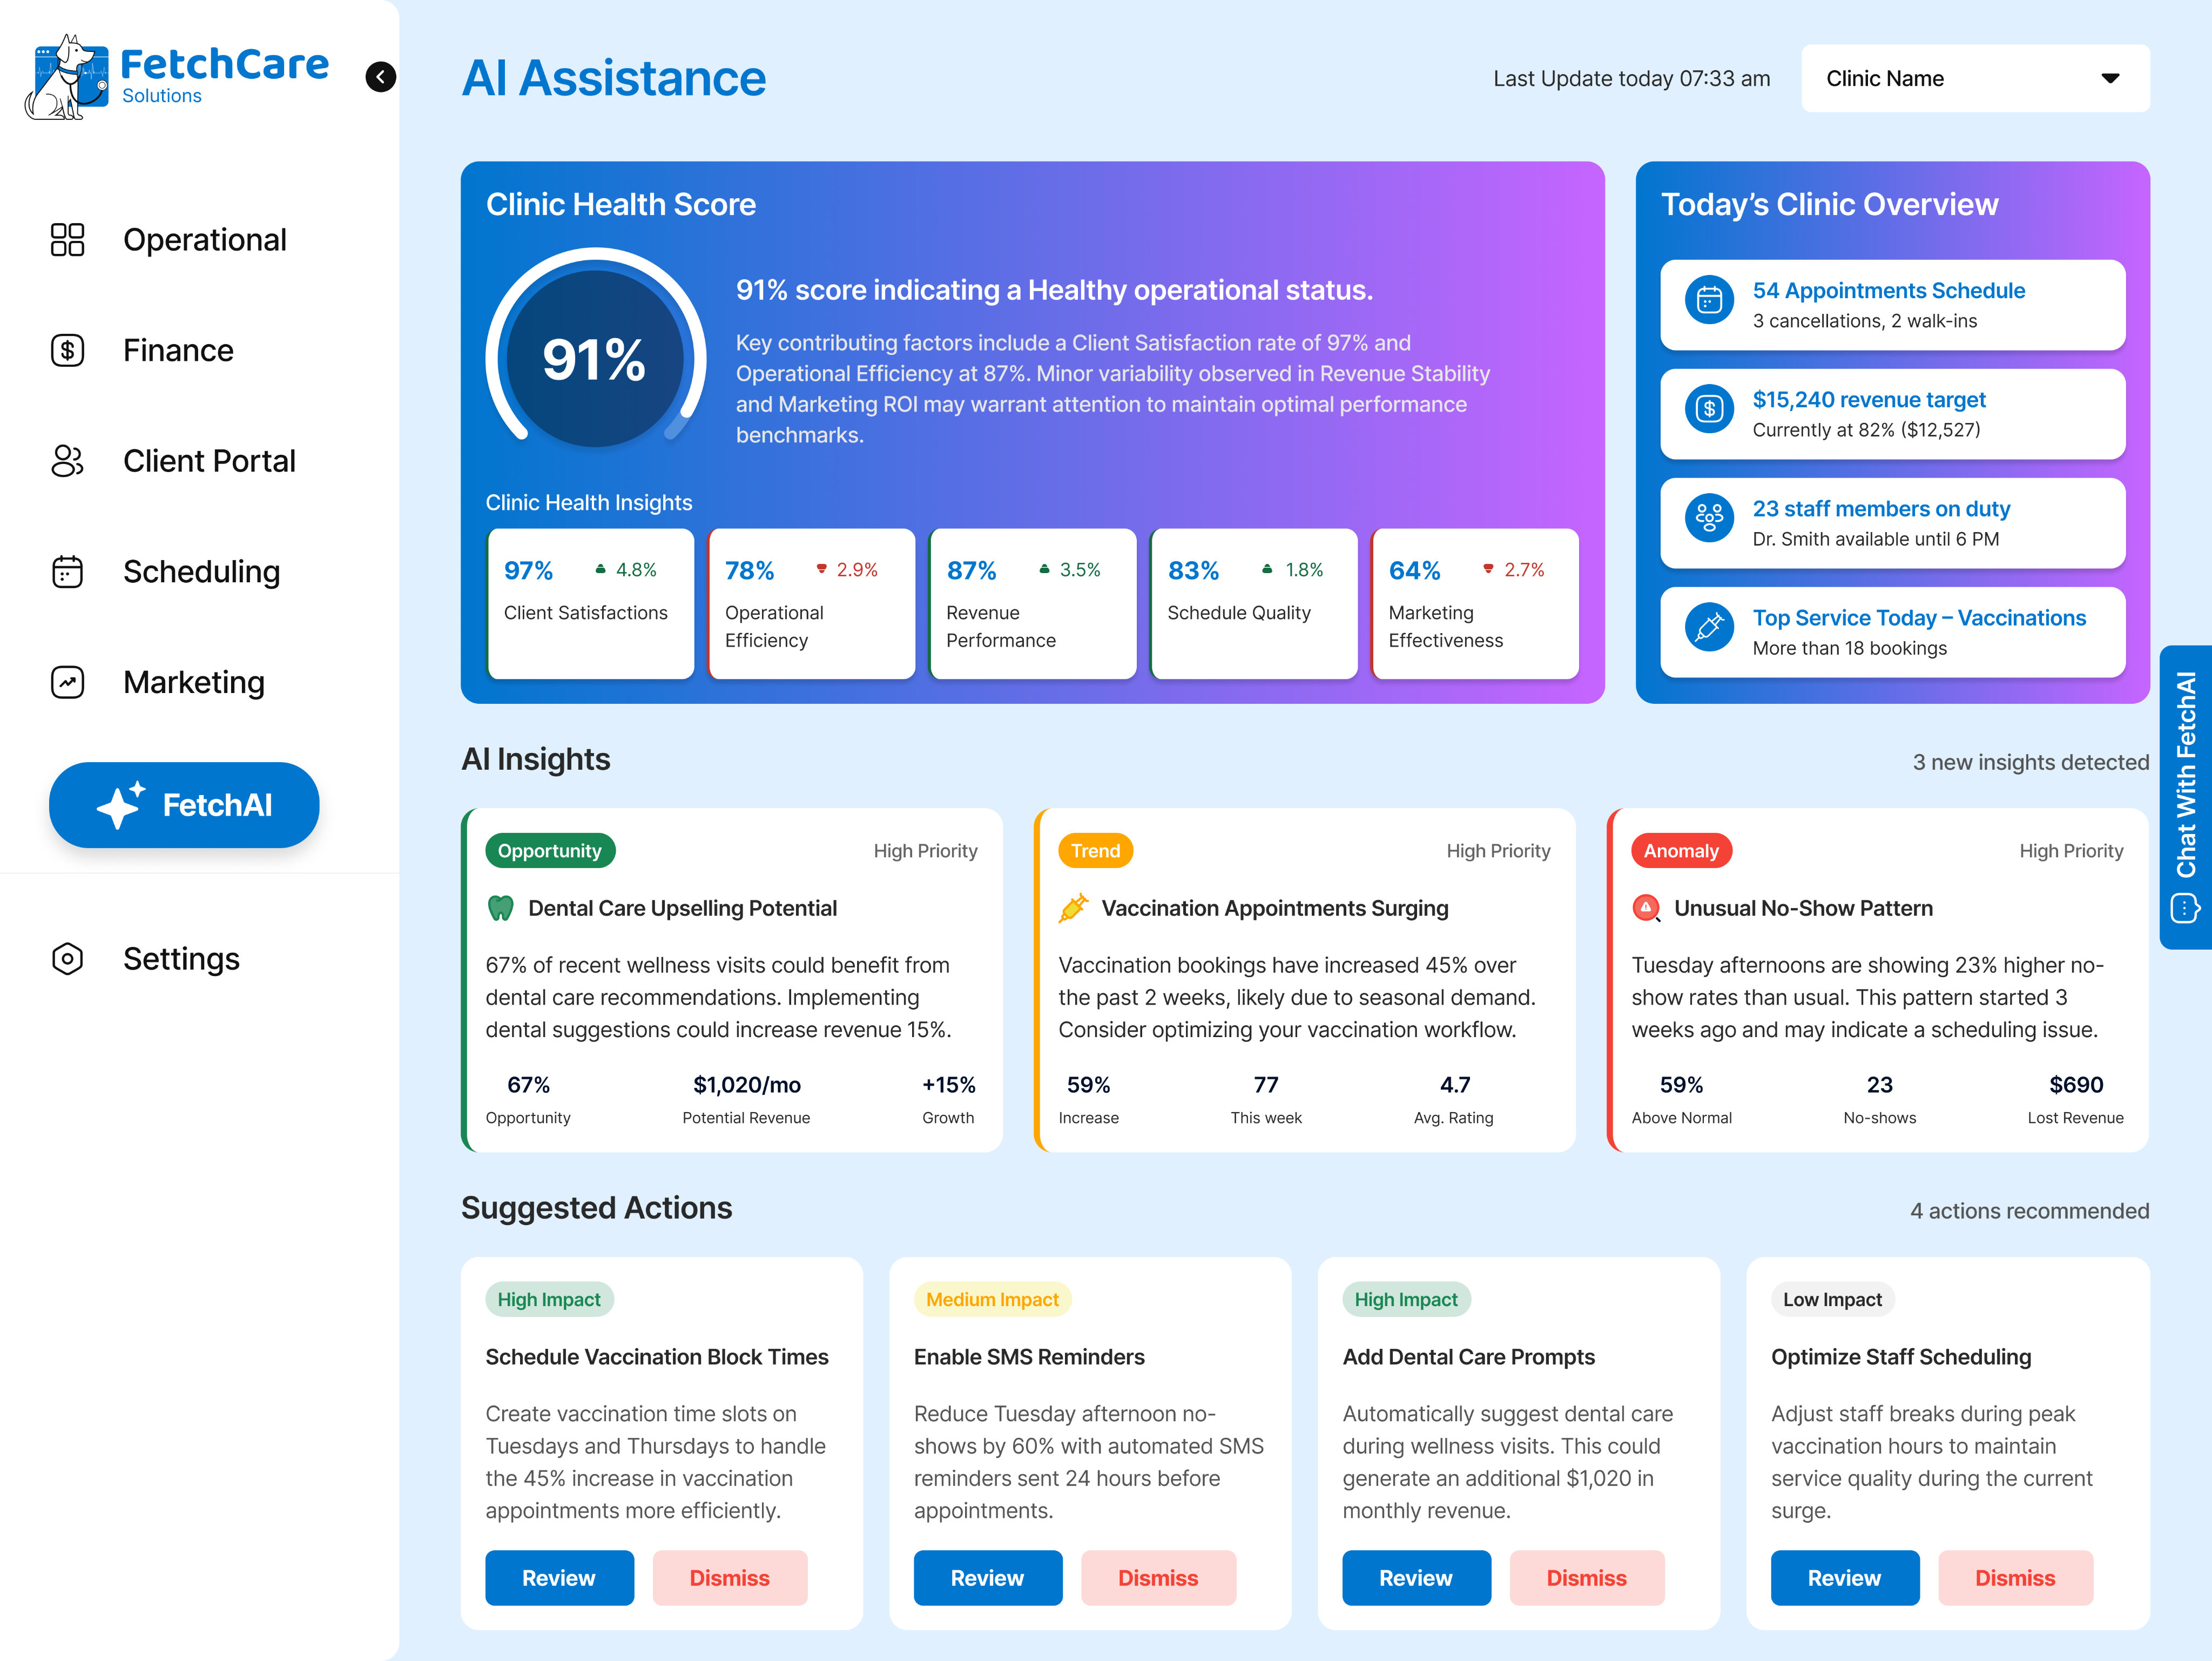Click the Finance dollar icon

click(x=67, y=350)
